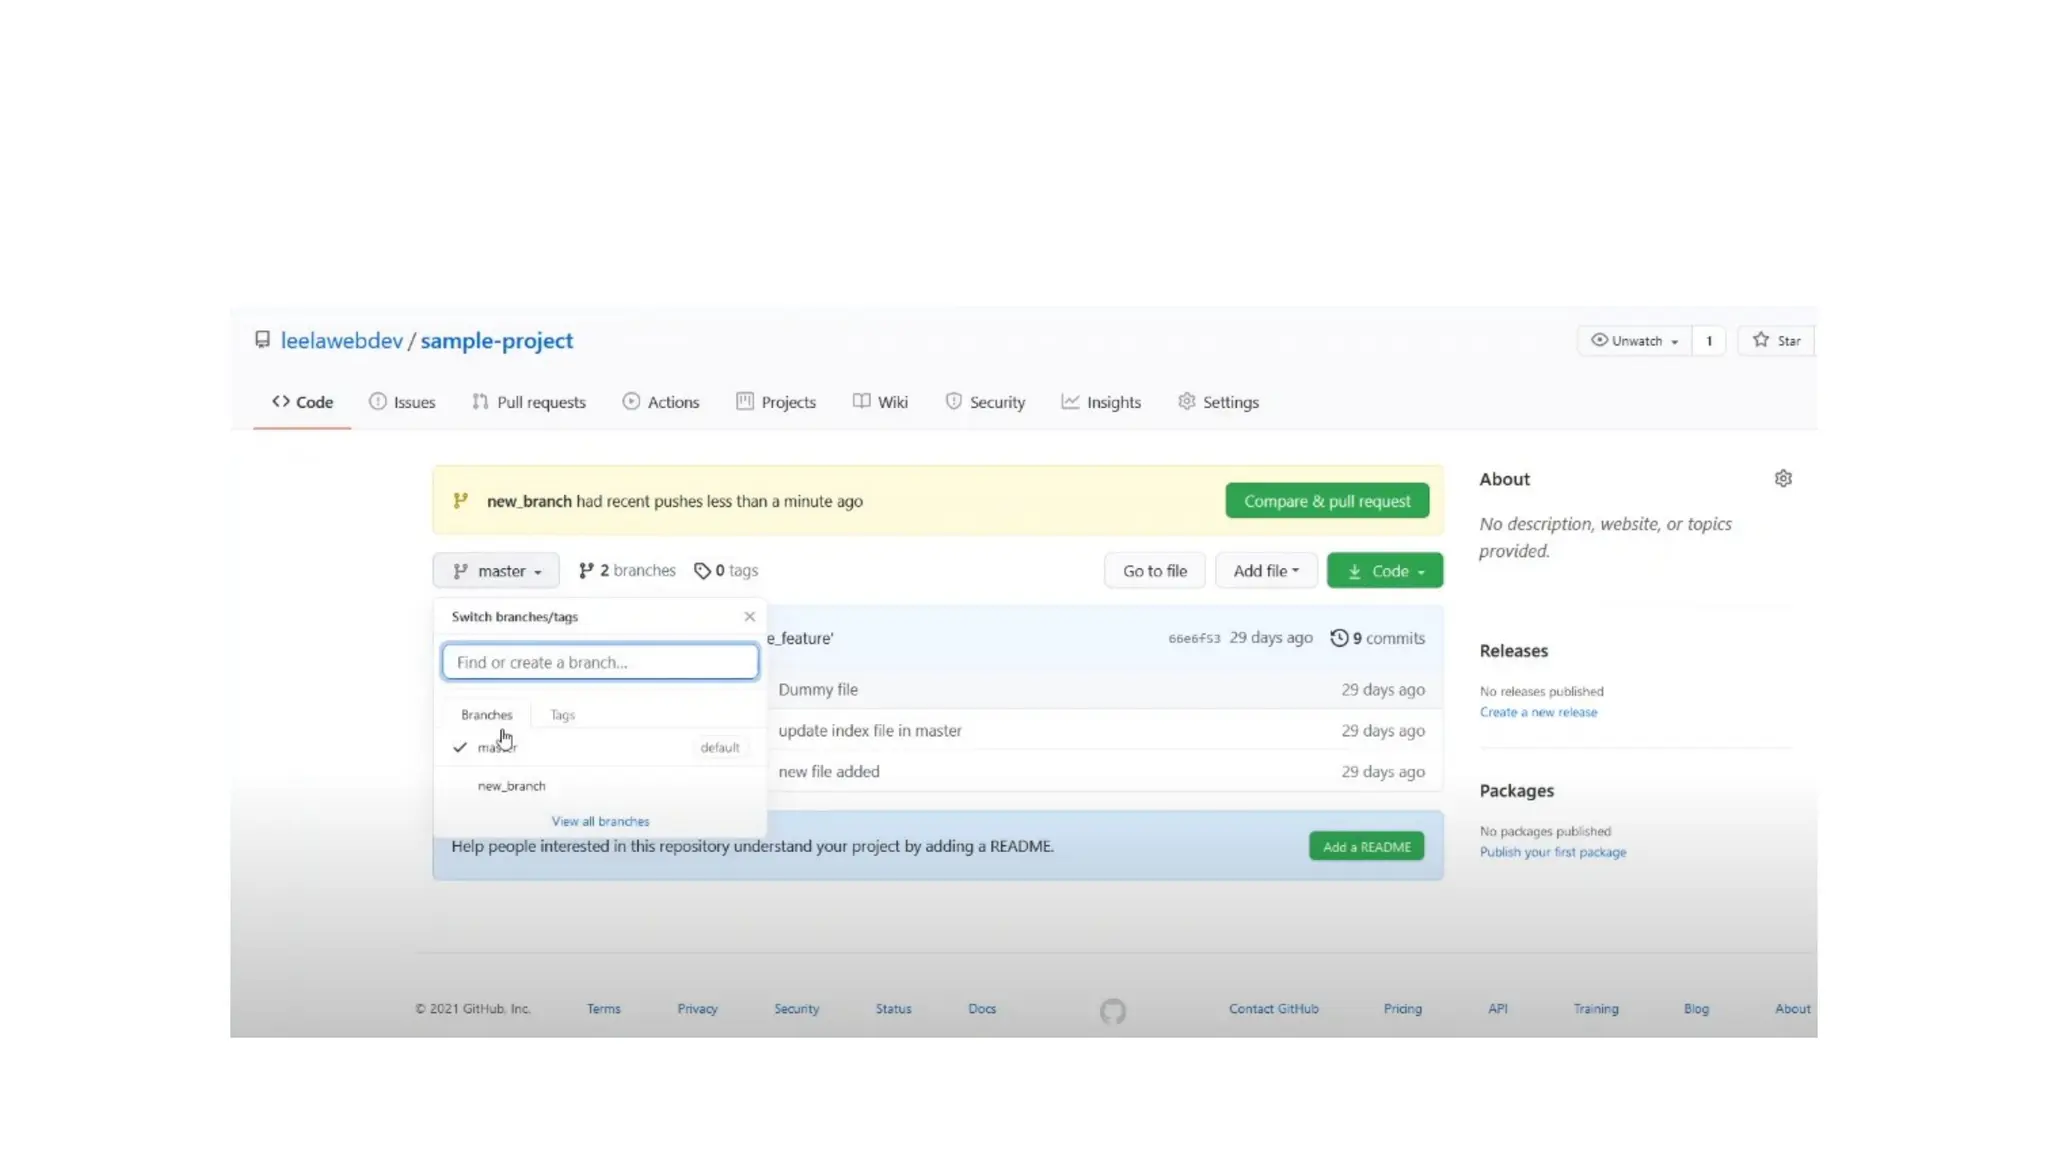
Task: Select the checked master branch entry
Action: [x=497, y=748]
